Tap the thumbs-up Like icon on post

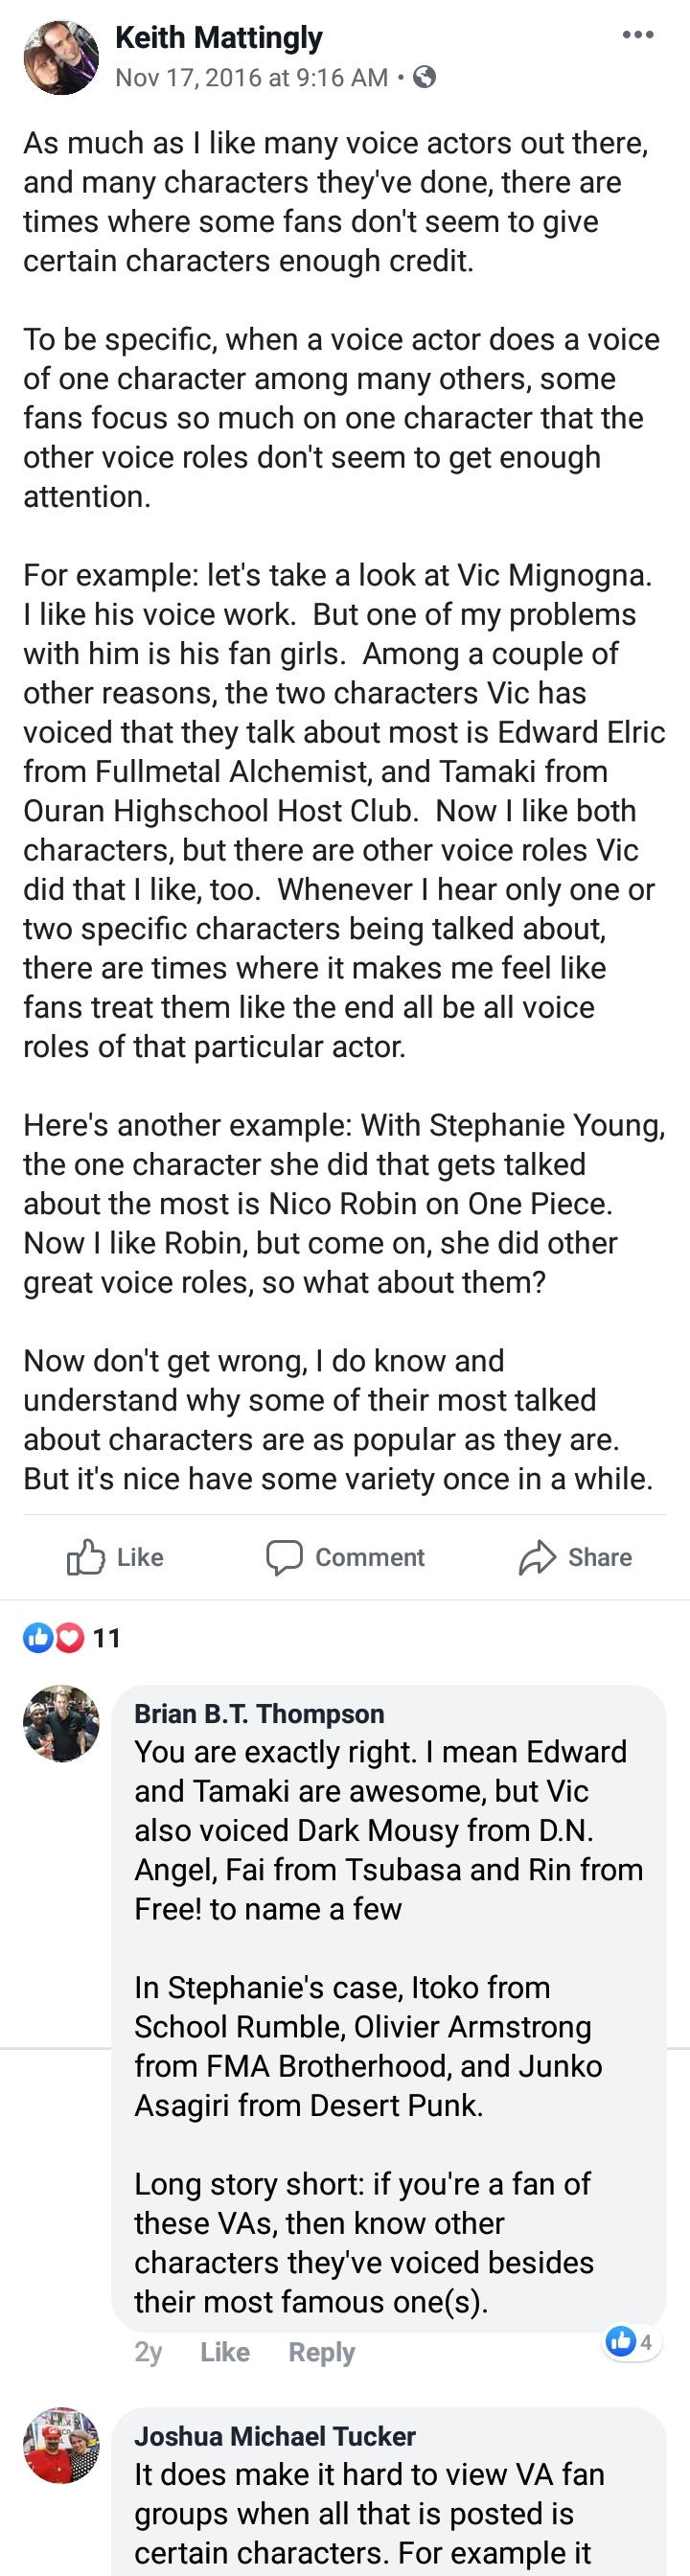point(85,1557)
